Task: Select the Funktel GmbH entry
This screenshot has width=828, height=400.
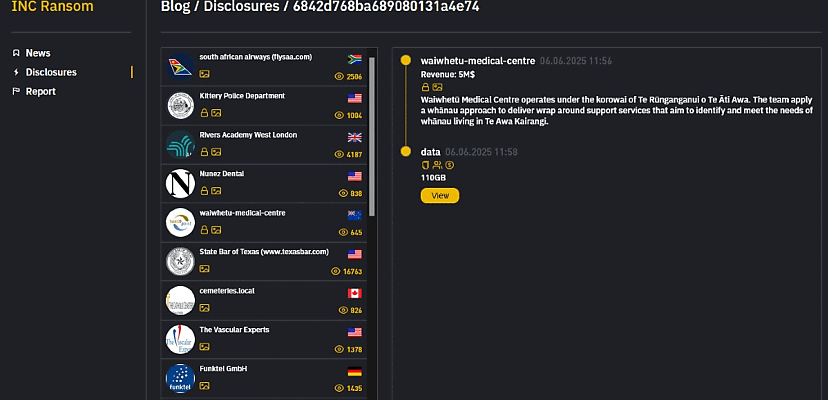Action: (x=264, y=378)
